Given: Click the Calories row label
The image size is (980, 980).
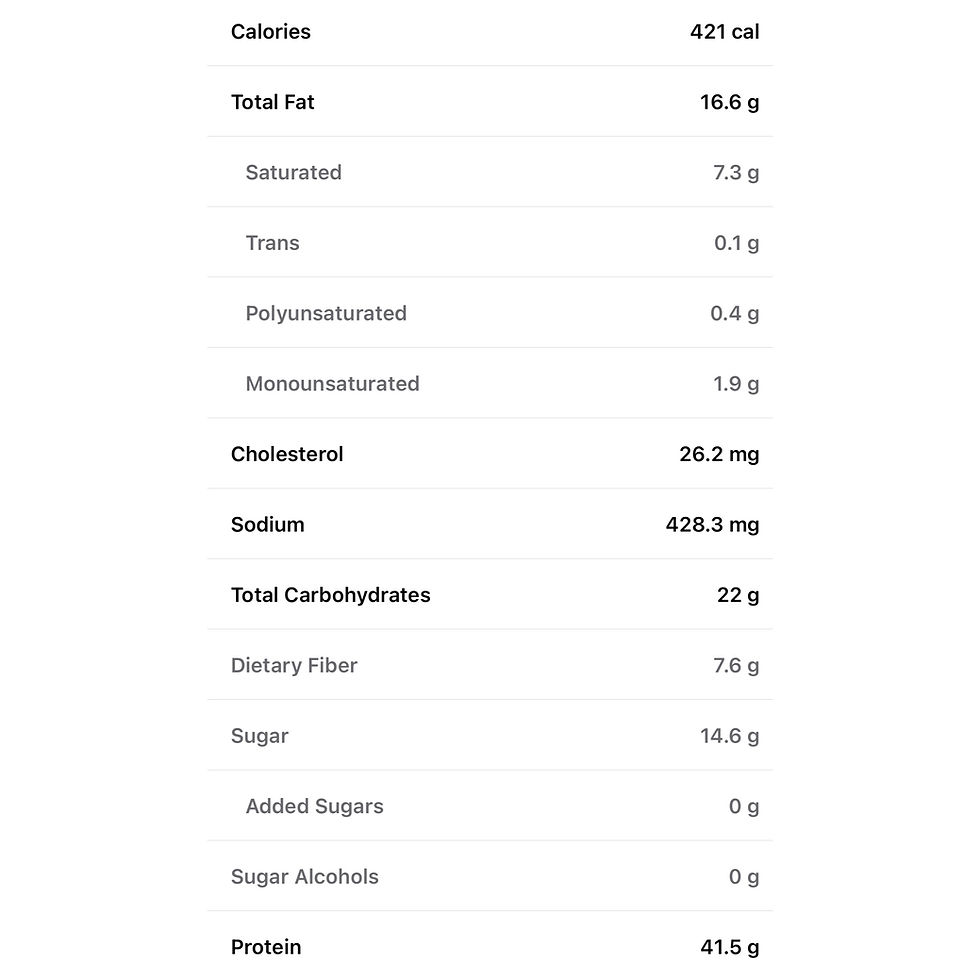Looking at the screenshot, I should click(x=270, y=32).
